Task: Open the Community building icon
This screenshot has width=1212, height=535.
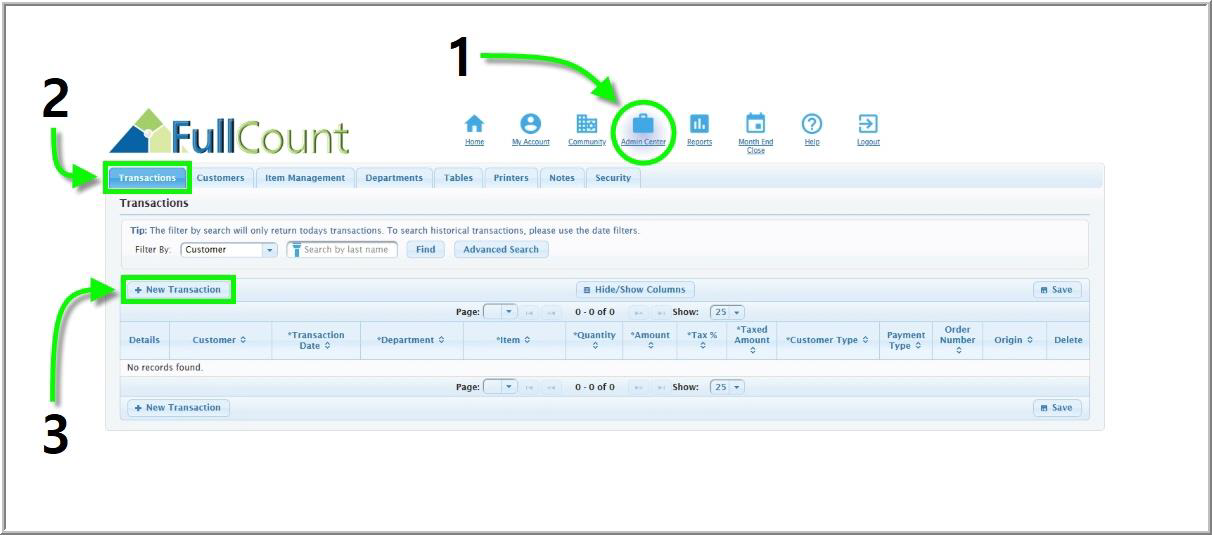Action: (587, 124)
